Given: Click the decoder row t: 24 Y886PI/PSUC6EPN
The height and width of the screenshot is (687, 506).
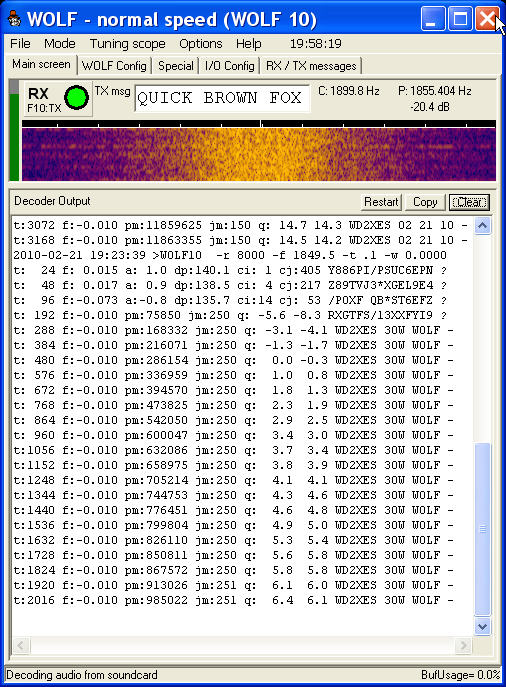Looking at the screenshot, I should [230, 270].
